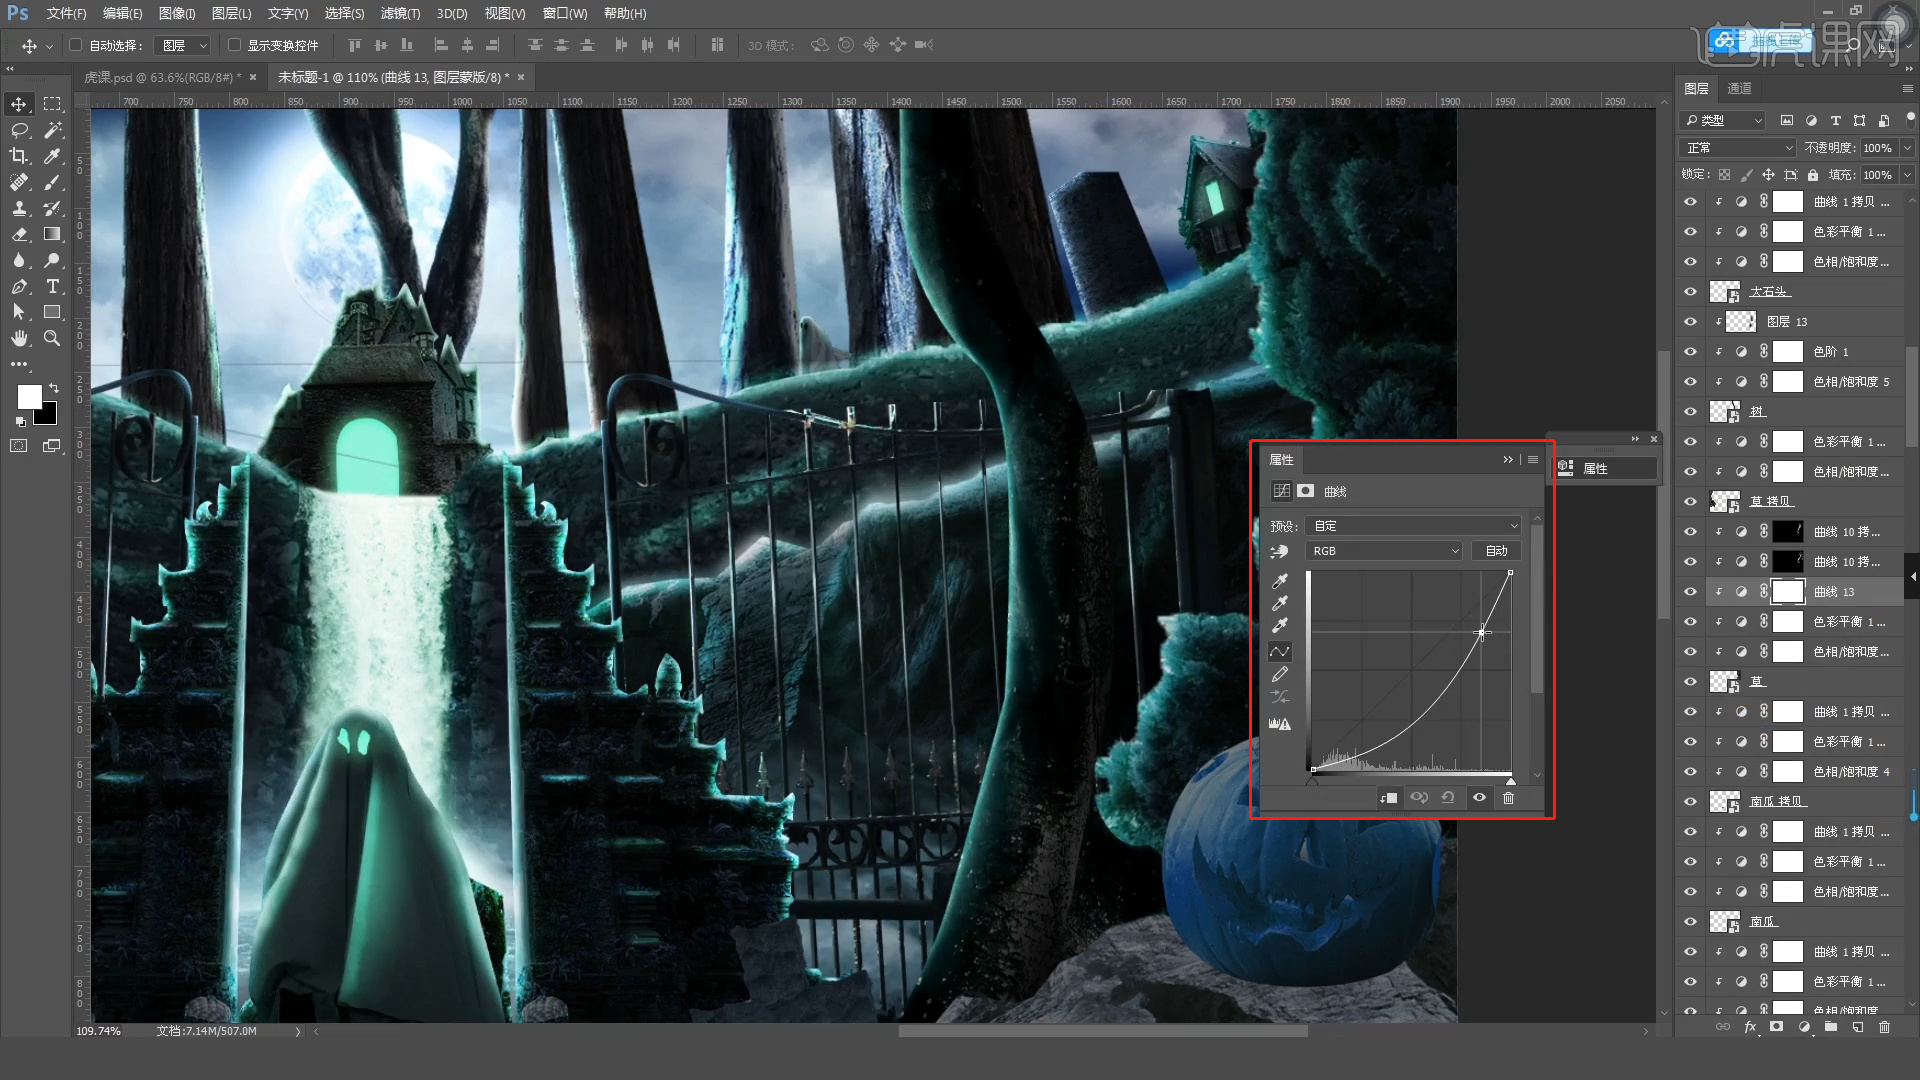The image size is (1920, 1080).
Task: Select the Lasso tool
Action: click(x=19, y=130)
